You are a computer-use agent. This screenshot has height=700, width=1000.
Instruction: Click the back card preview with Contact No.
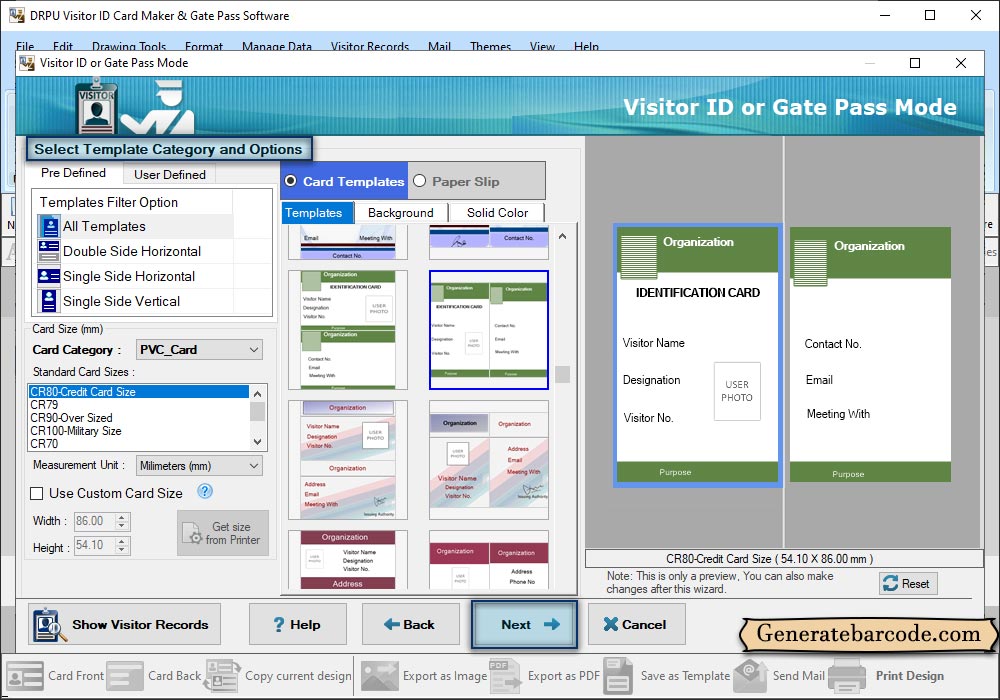pos(870,354)
